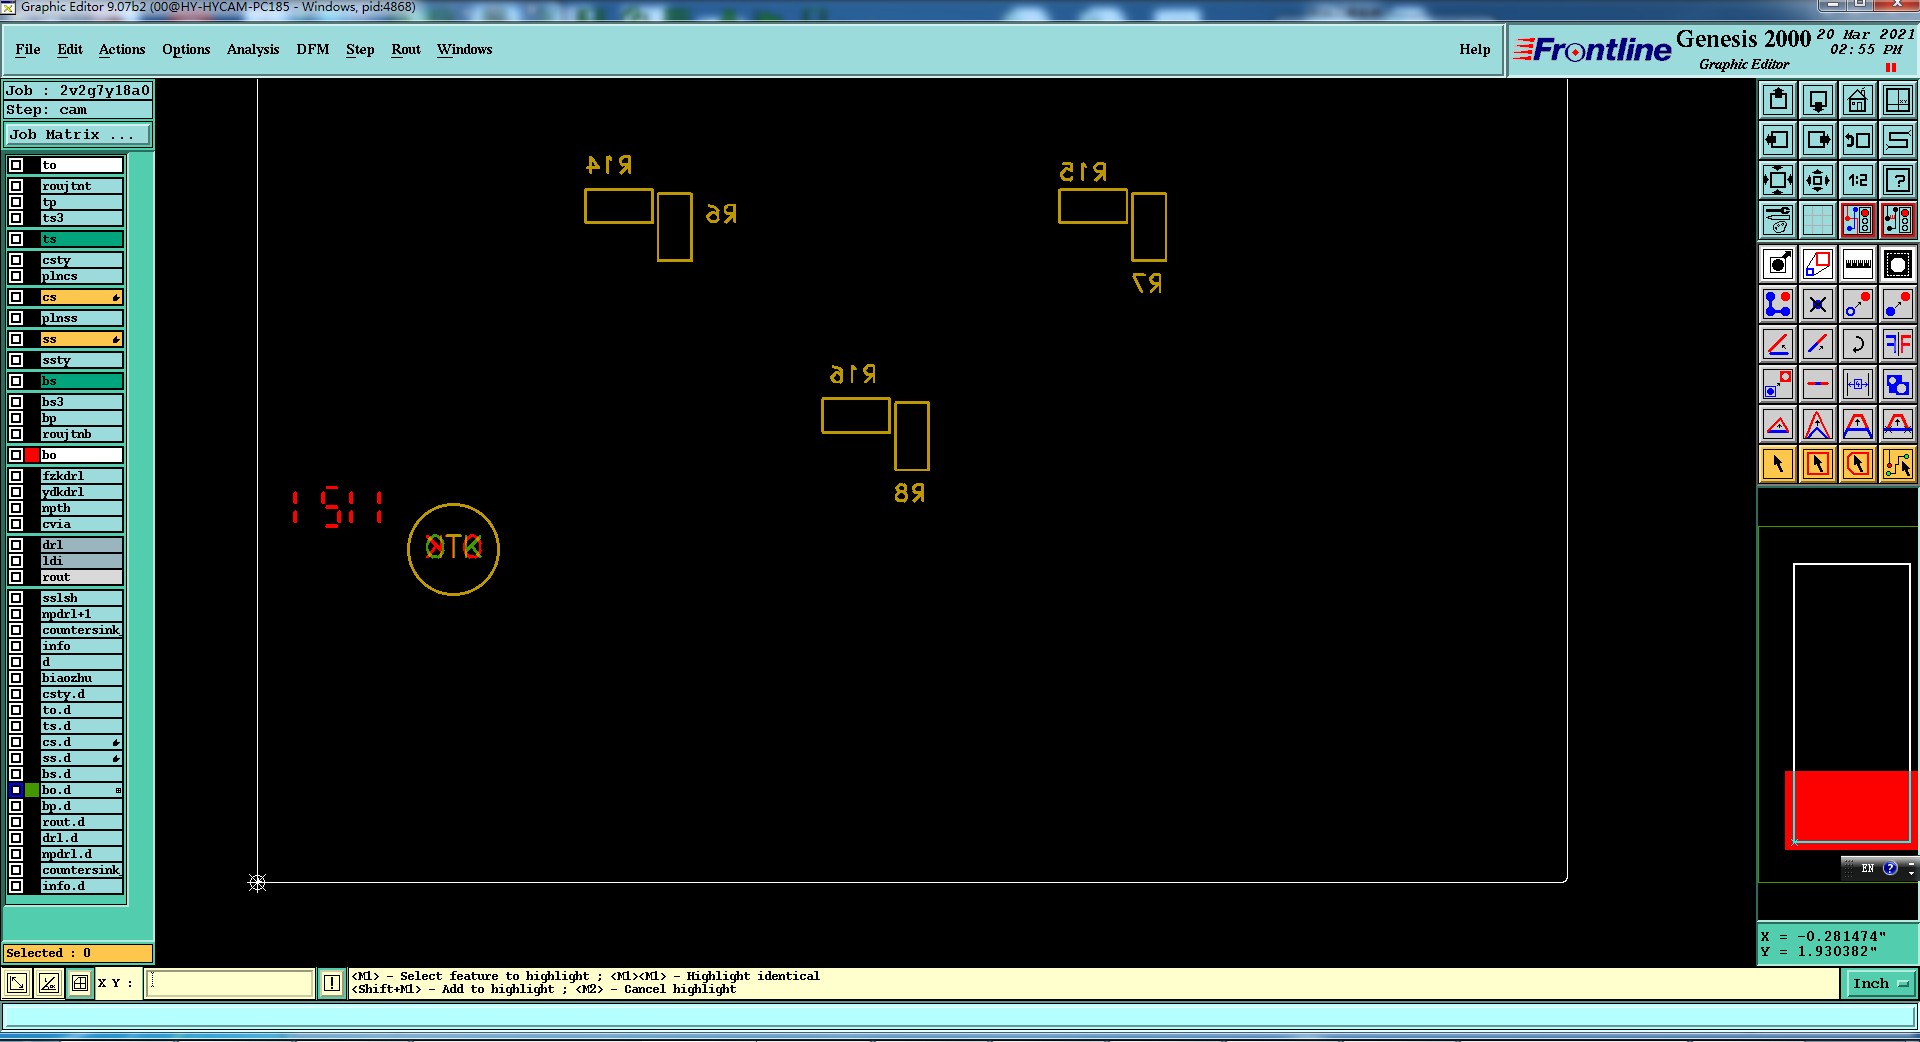Viewport: 1920px width, 1042px height.
Task: Click the pan up arrow icon
Action: pos(1778,100)
